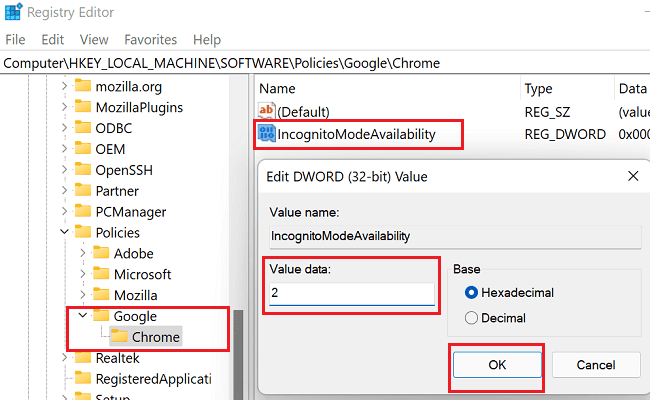Click the IncognitoModeAvailability DWORD icon
Image resolution: width=650 pixels, height=400 pixels.
pos(266,133)
